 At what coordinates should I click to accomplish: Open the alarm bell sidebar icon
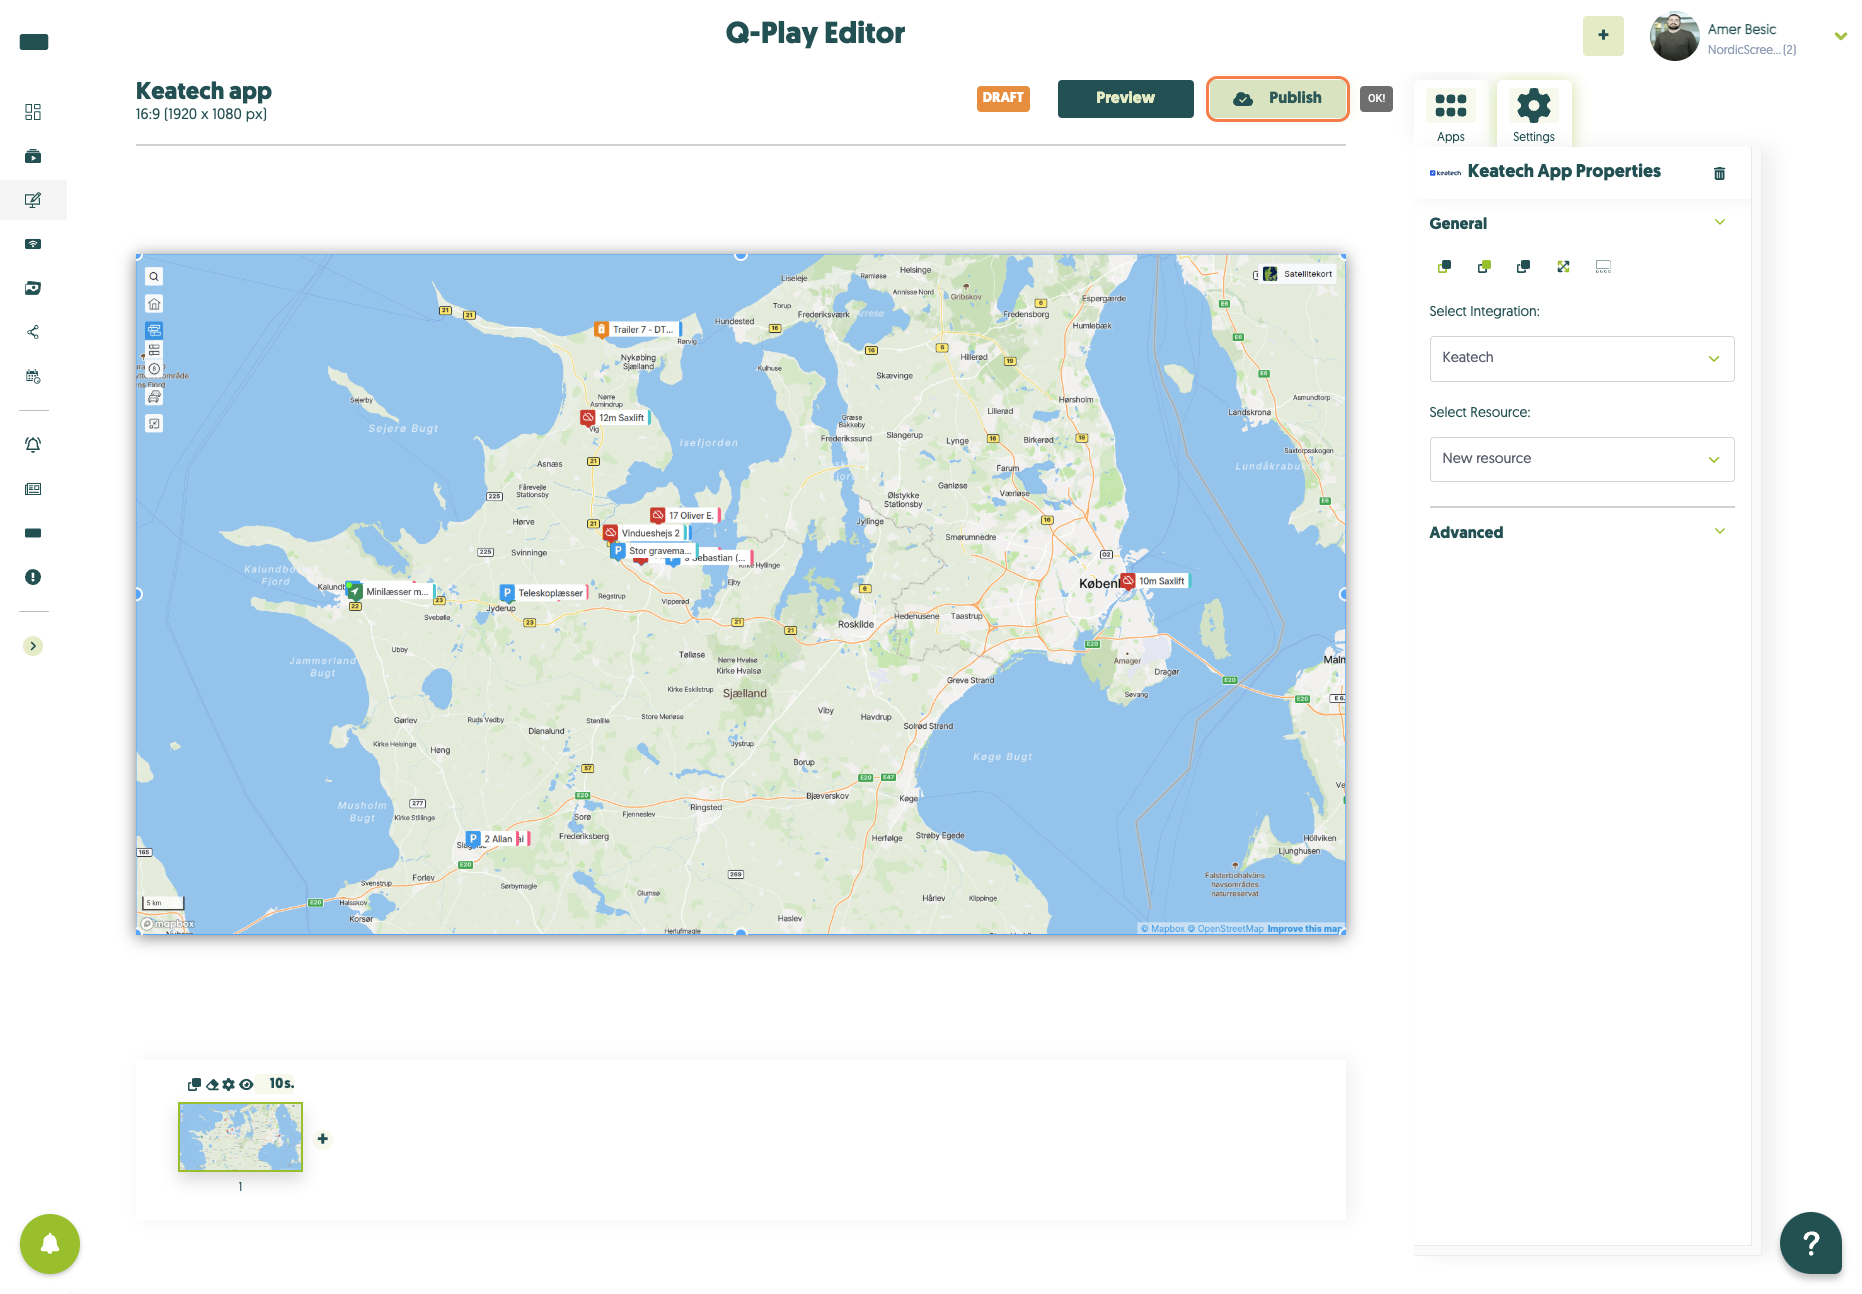tap(33, 445)
